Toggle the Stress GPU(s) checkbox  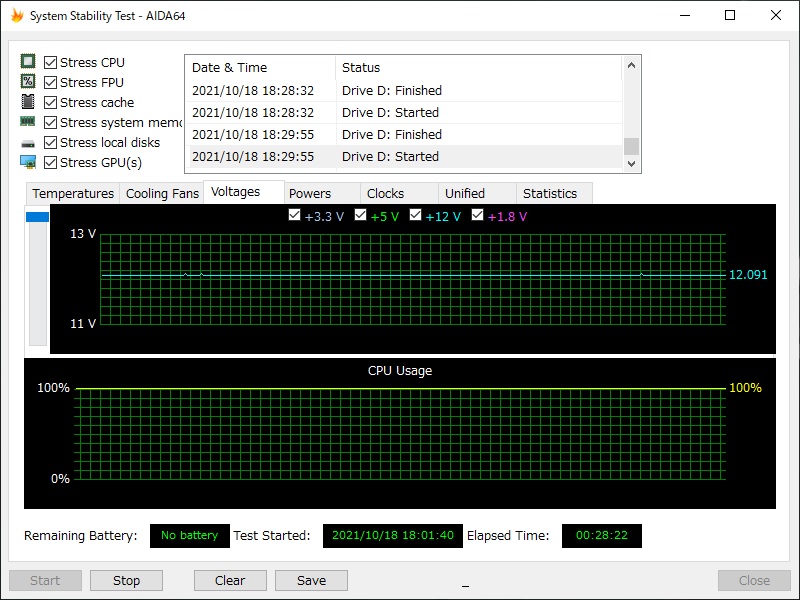[x=51, y=162]
